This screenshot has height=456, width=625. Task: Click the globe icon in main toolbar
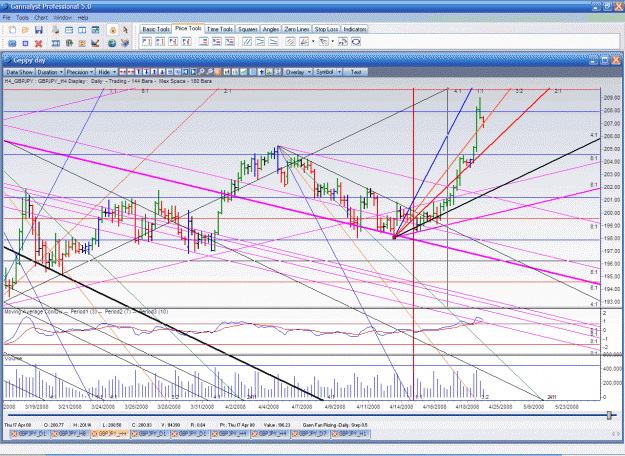pyautogui.click(x=112, y=43)
